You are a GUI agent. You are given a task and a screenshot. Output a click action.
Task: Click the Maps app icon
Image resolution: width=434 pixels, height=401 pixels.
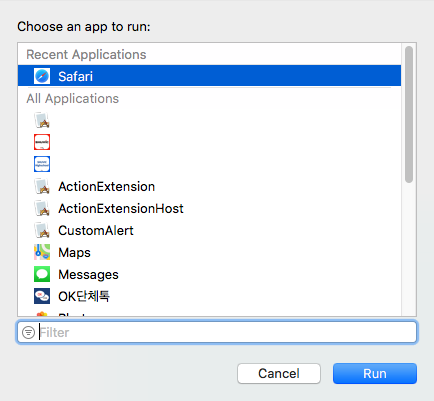pyautogui.click(x=42, y=252)
